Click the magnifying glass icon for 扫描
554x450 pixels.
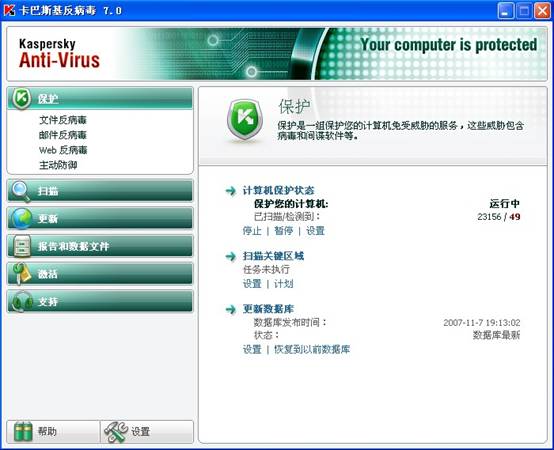point(21,191)
